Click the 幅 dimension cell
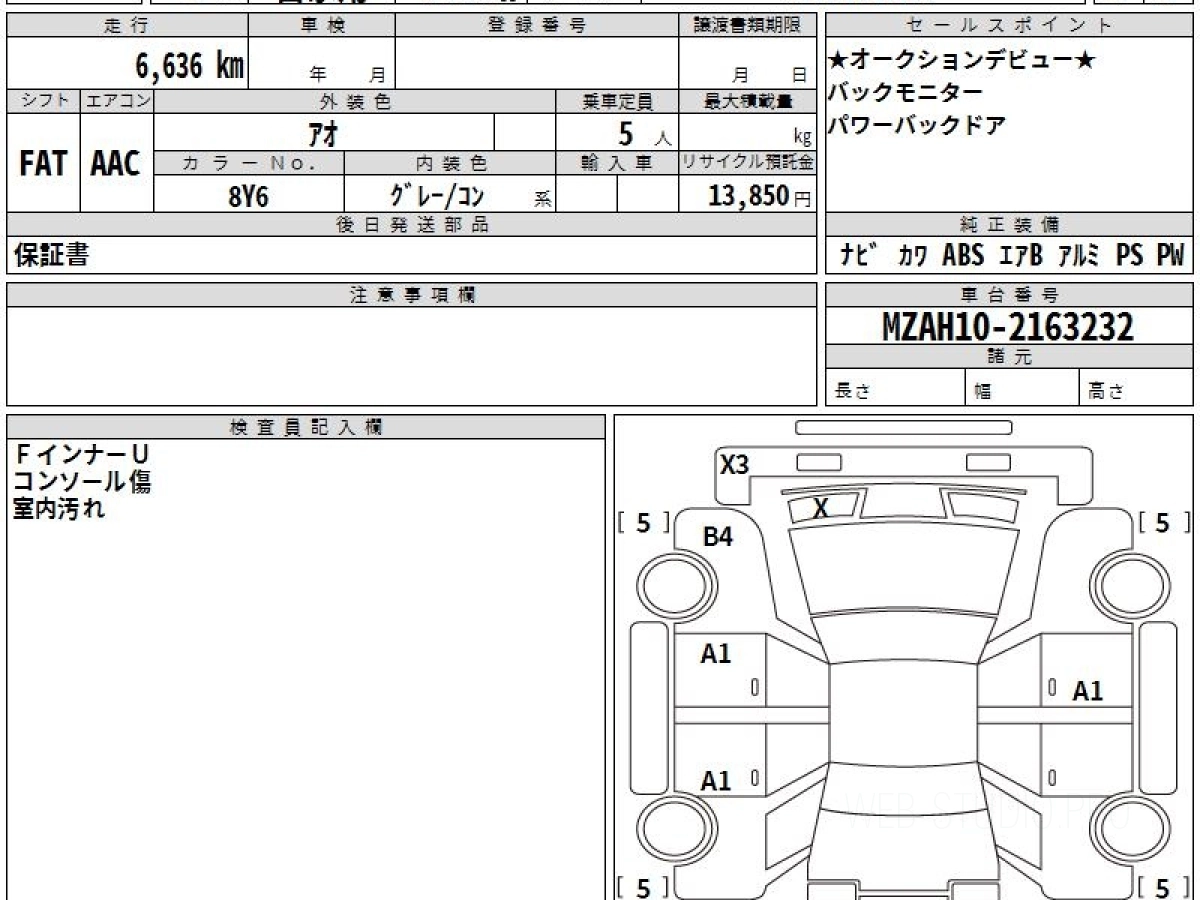 pyautogui.click(x=1022, y=388)
